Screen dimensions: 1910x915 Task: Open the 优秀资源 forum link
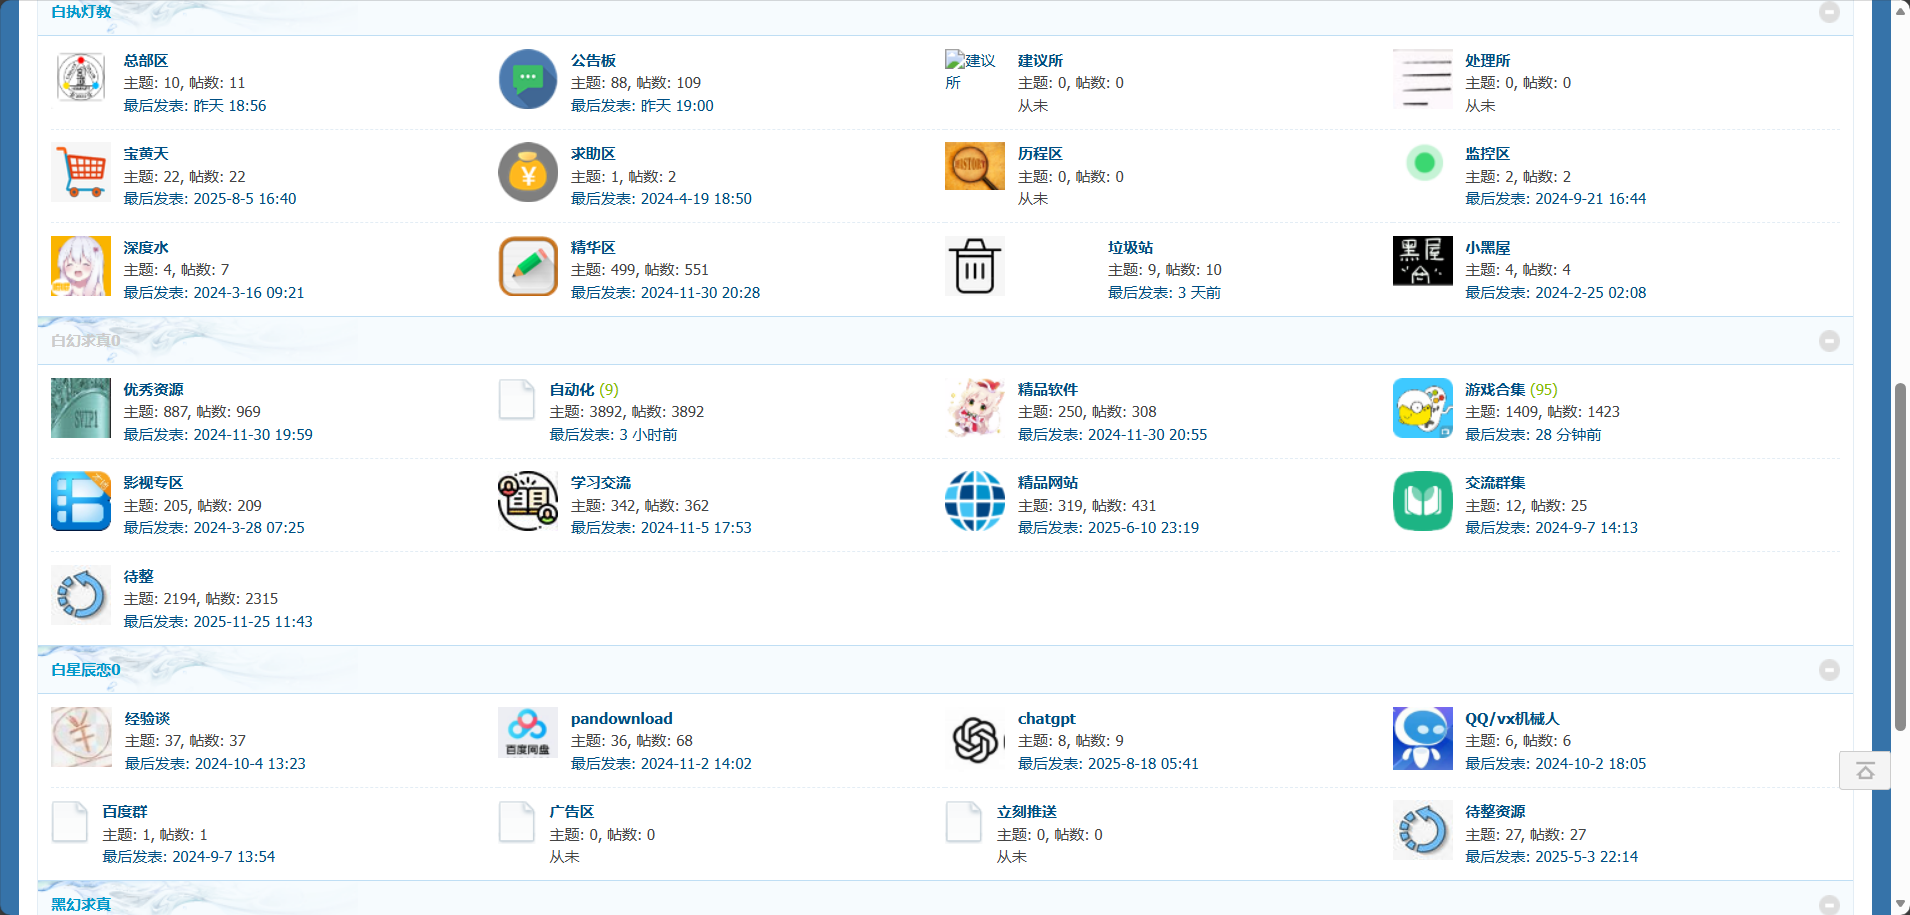(x=152, y=389)
